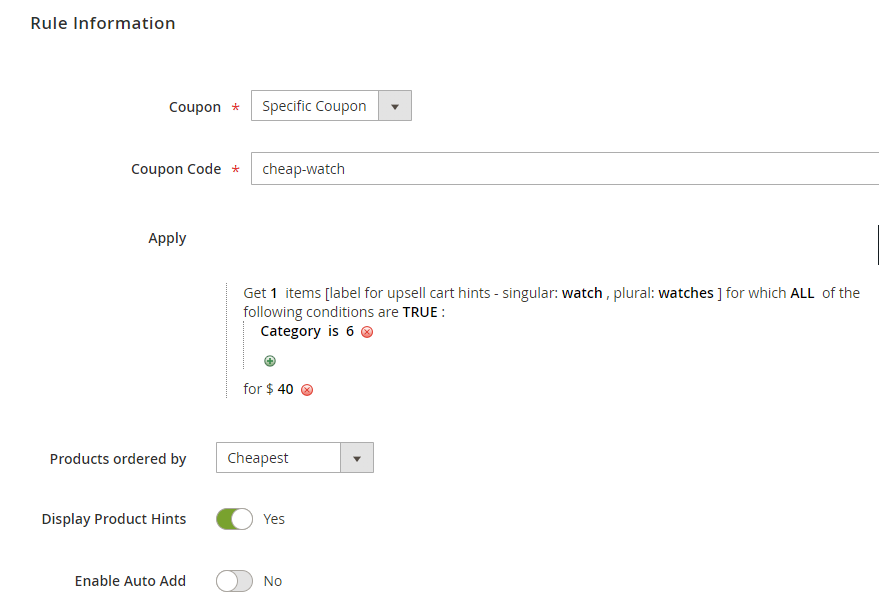Edit the category value 6

coord(350,331)
